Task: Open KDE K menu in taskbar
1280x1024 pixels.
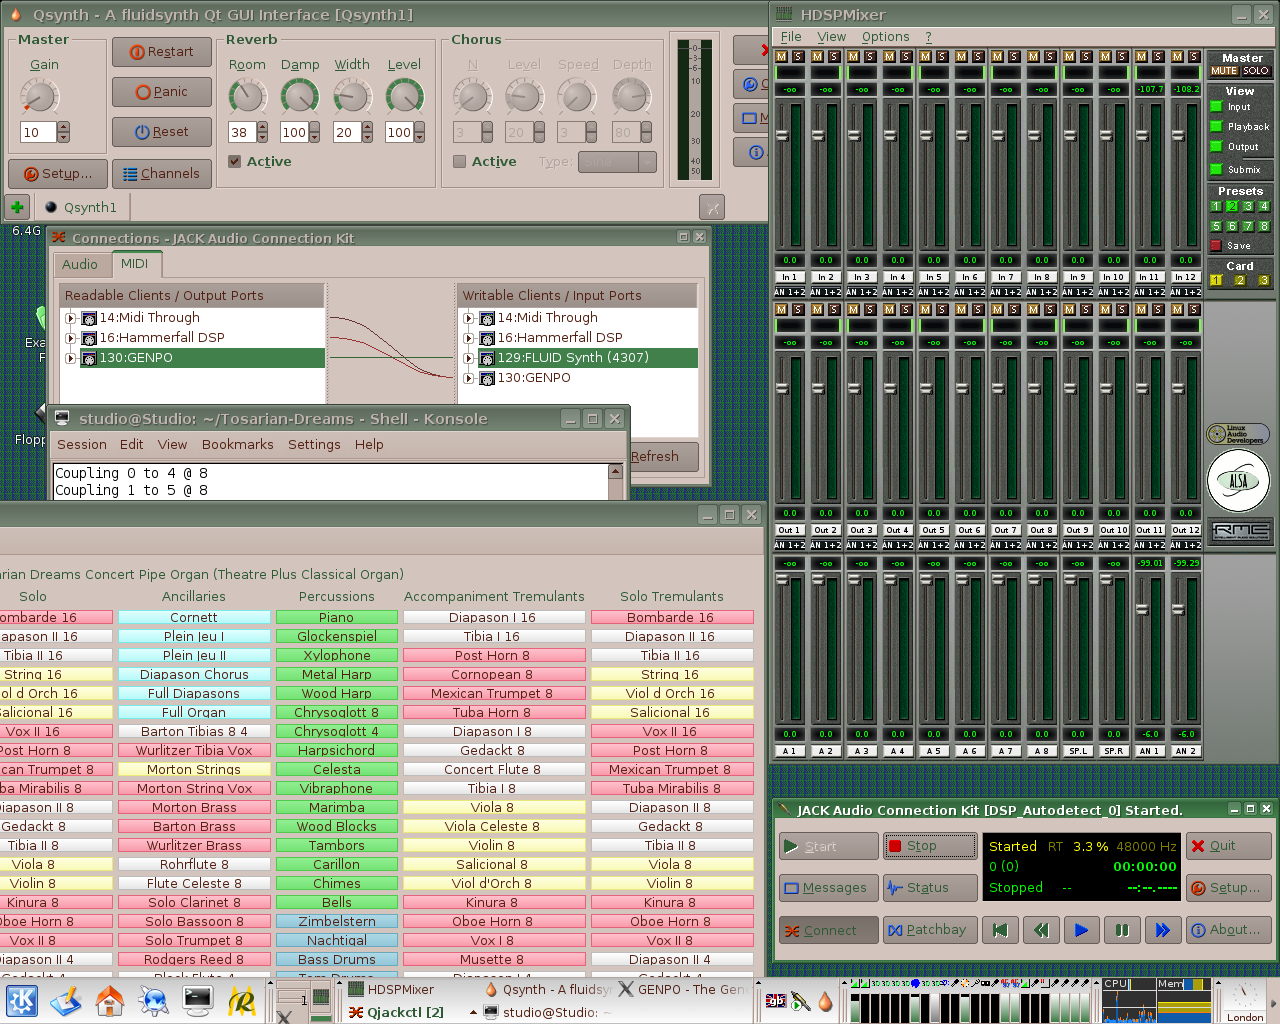Action: [x=22, y=1000]
